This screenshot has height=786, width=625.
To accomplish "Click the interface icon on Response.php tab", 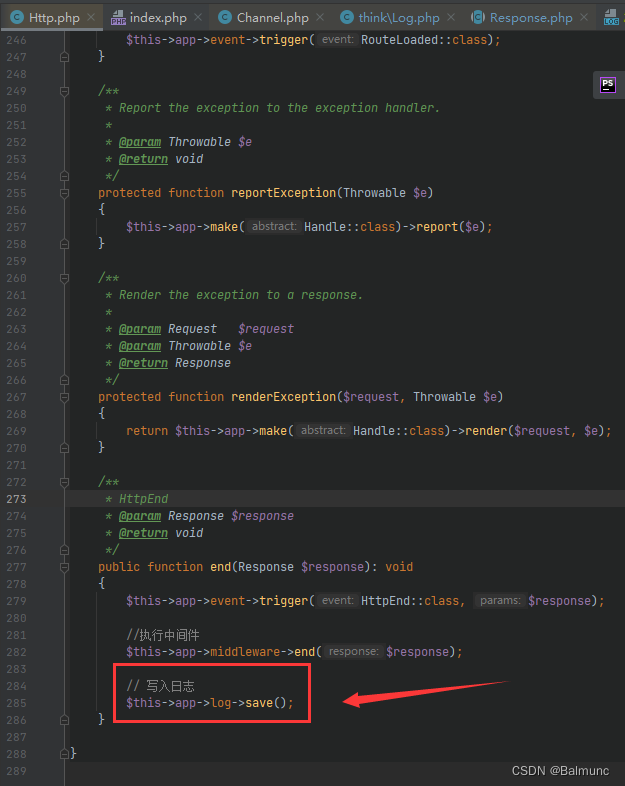I will point(478,18).
